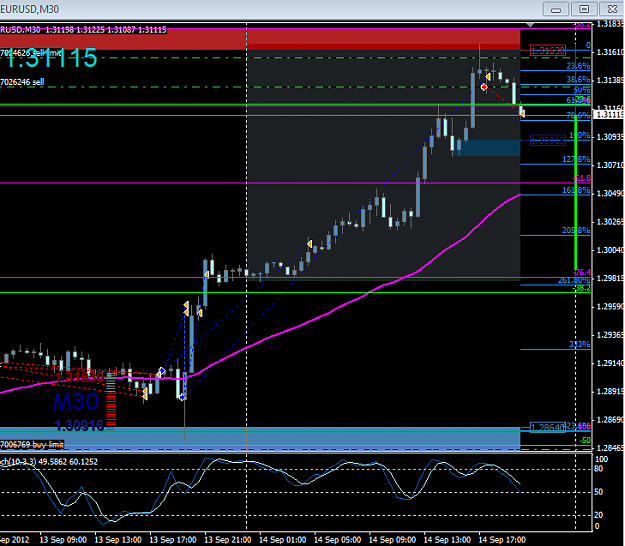This screenshot has width=625, height=546.
Task: Select the Fibonacci 161.8% level label
Action: pyautogui.click(x=576, y=190)
